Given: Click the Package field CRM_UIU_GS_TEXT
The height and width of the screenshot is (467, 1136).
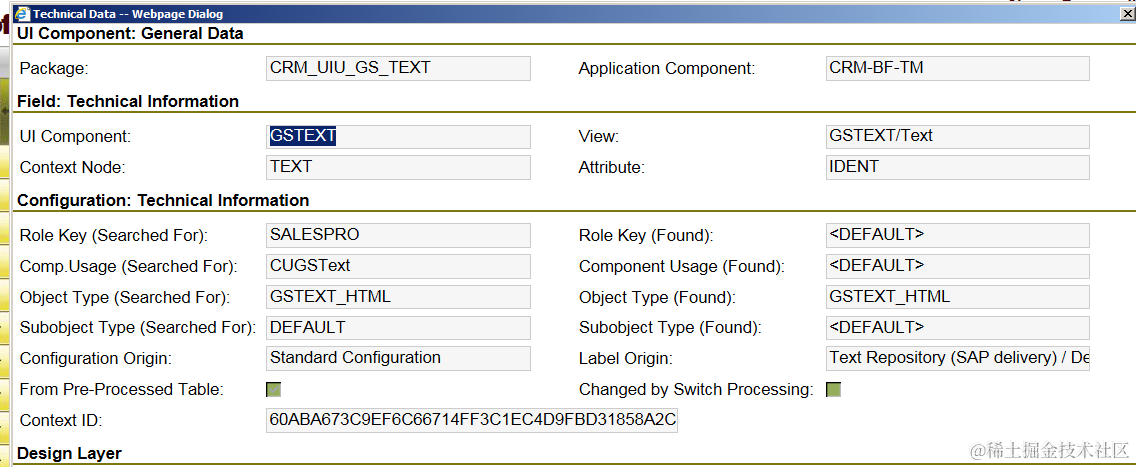Looking at the screenshot, I should click(x=398, y=68).
